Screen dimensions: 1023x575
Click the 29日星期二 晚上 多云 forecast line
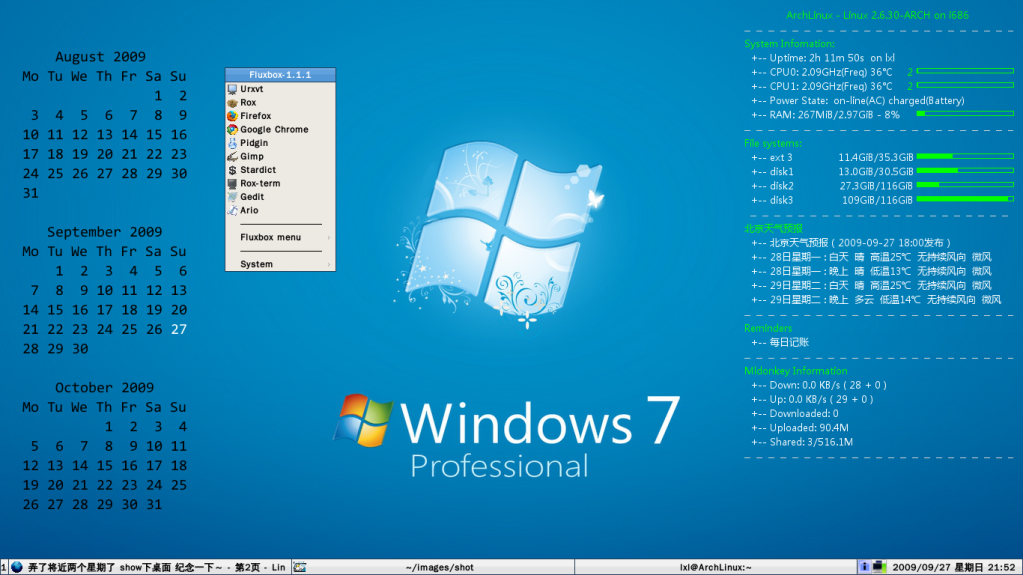point(876,300)
